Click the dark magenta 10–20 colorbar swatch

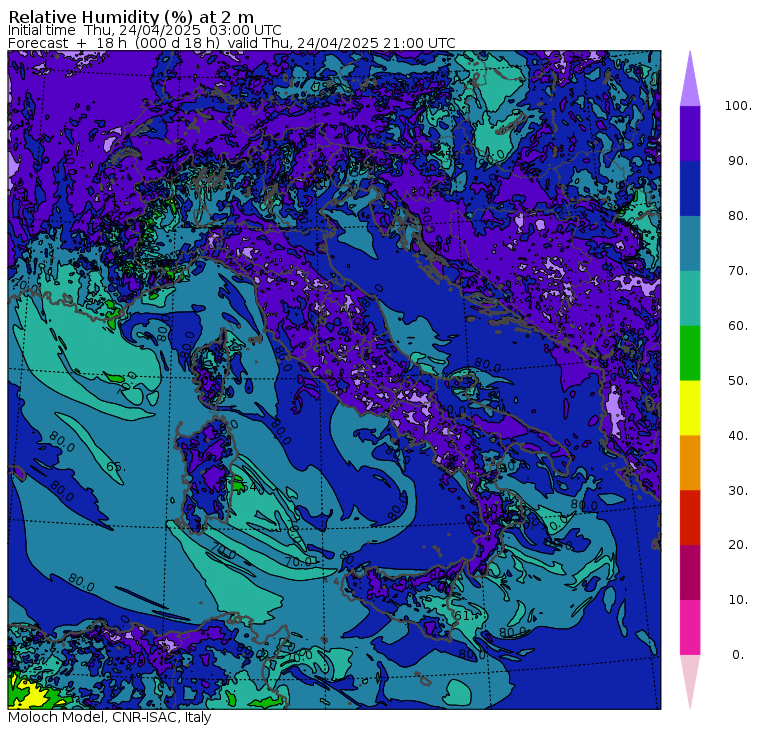690,572
